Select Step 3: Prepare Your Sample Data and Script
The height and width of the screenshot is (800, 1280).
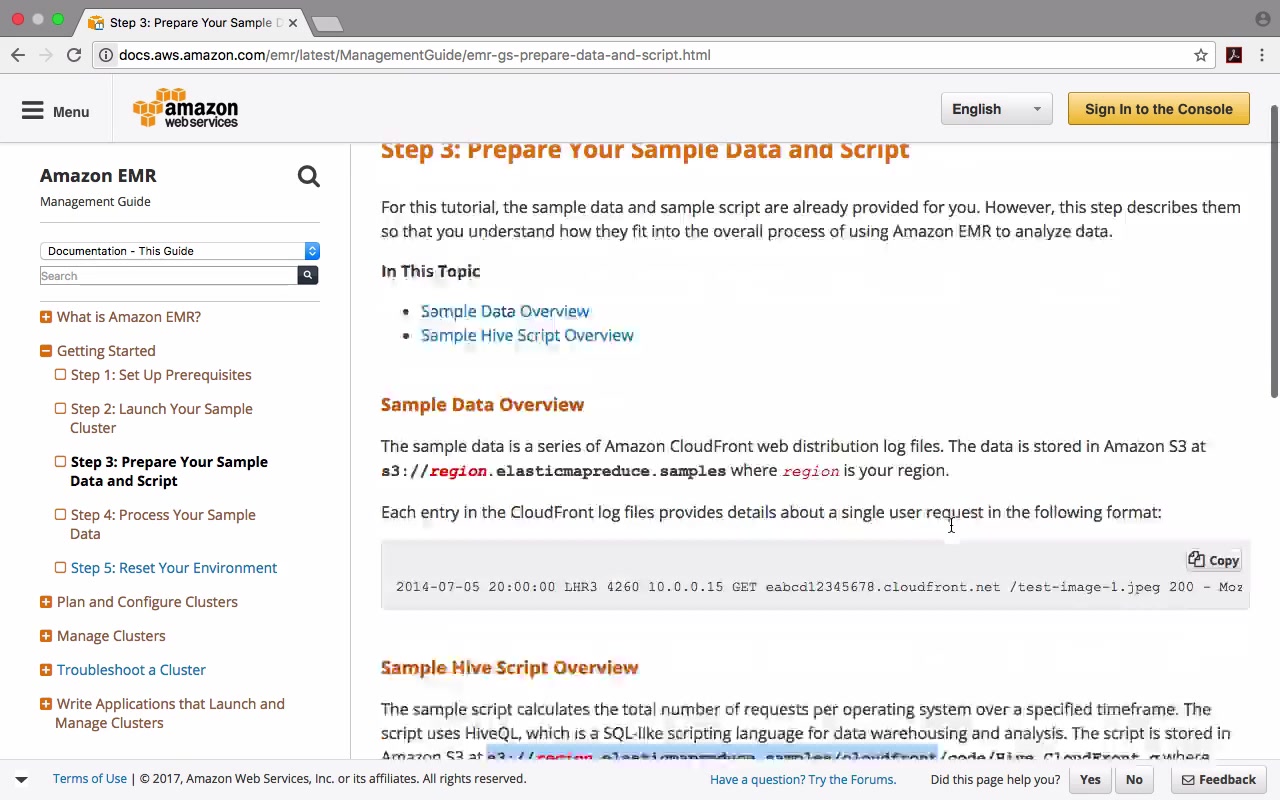click(x=169, y=471)
